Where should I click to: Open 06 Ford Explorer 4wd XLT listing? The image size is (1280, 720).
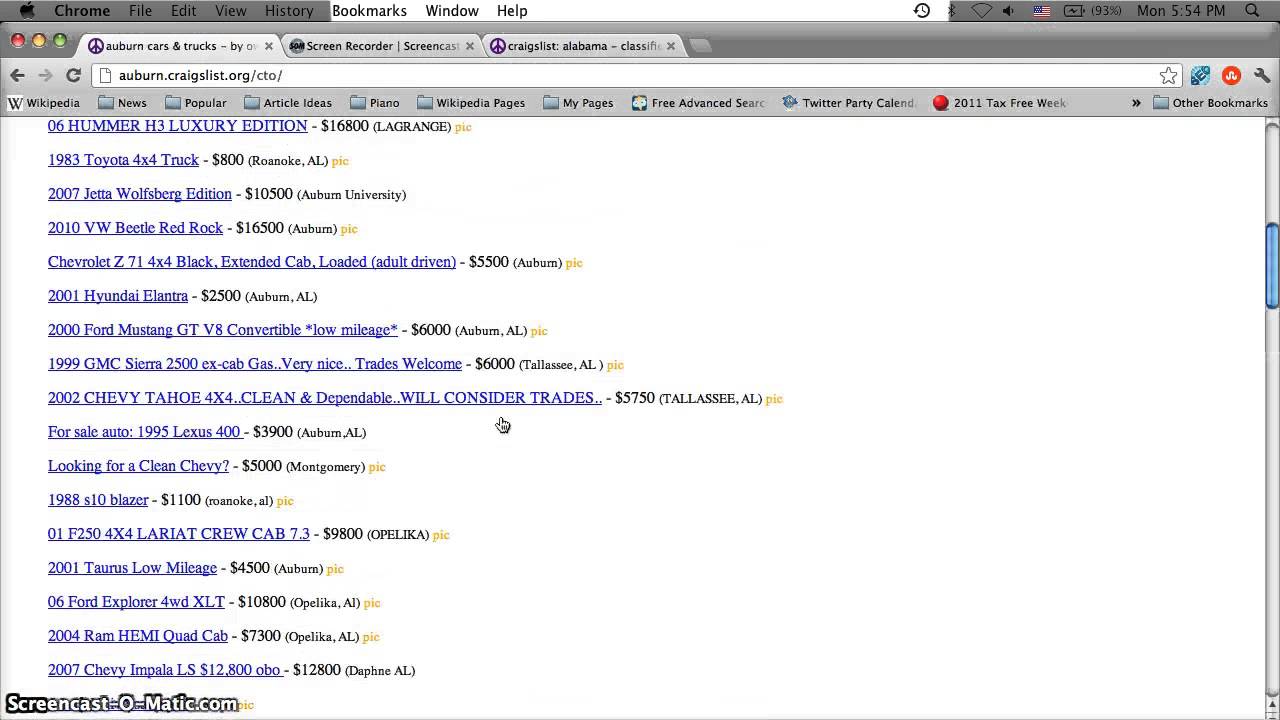[136, 602]
